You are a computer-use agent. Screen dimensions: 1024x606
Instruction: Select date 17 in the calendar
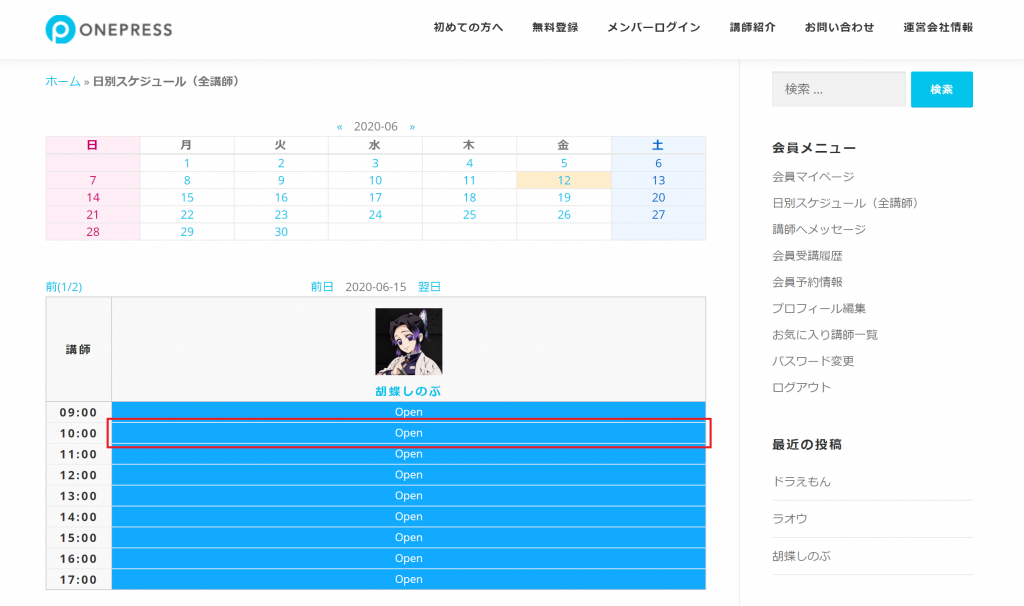click(x=375, y=197)
